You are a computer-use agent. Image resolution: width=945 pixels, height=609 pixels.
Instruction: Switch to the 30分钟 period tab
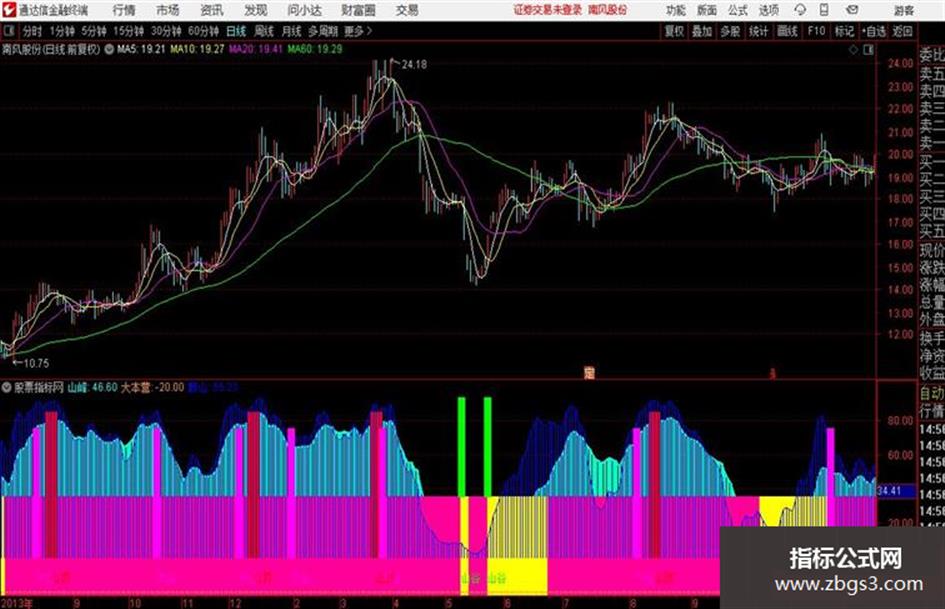(x=166, y=31)
